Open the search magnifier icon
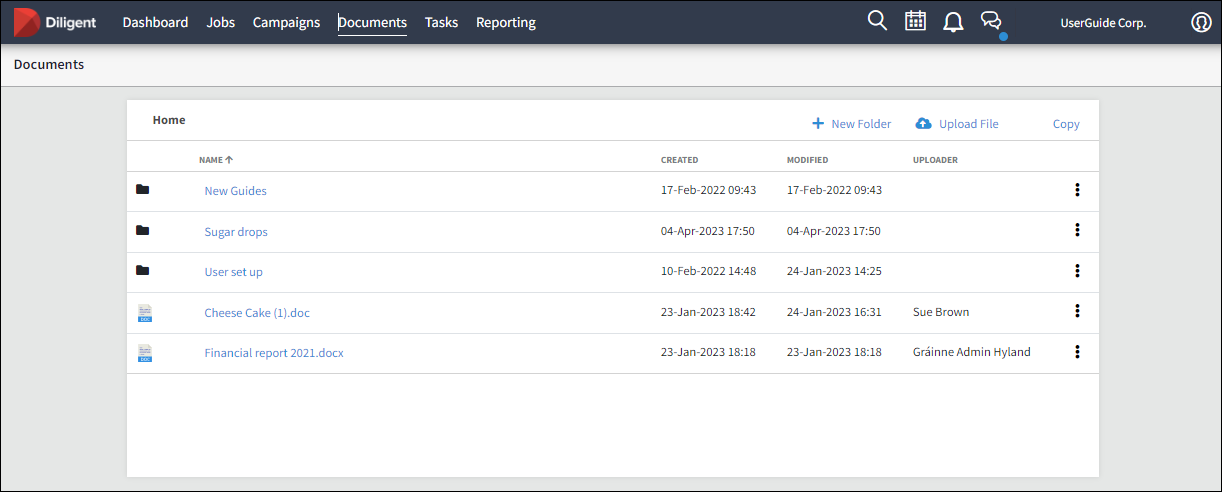 tap(877, 21)
